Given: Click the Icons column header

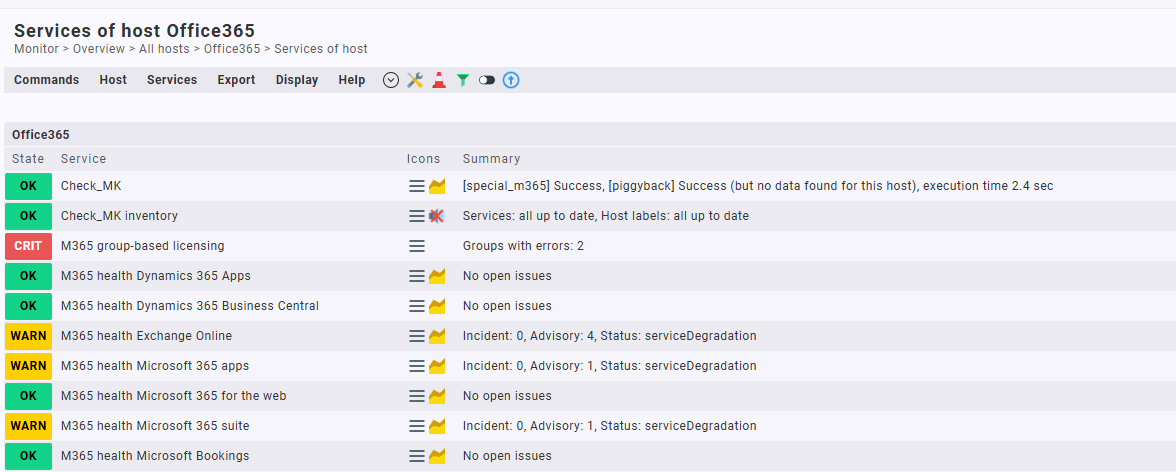Looking at the screenshot, I should click(x=424, y=159).
